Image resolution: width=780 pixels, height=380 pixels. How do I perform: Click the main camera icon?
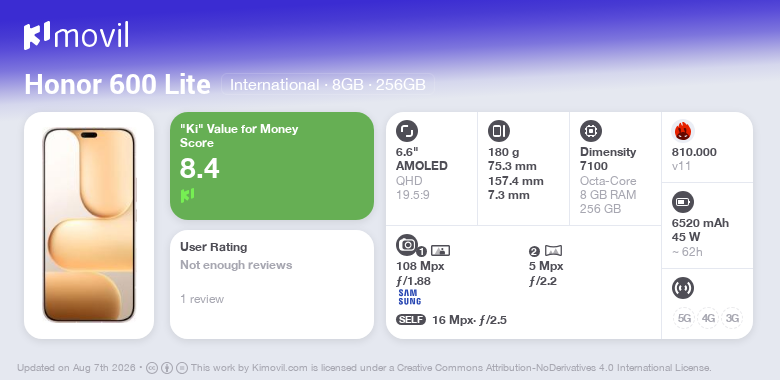[x=407, y=244]
